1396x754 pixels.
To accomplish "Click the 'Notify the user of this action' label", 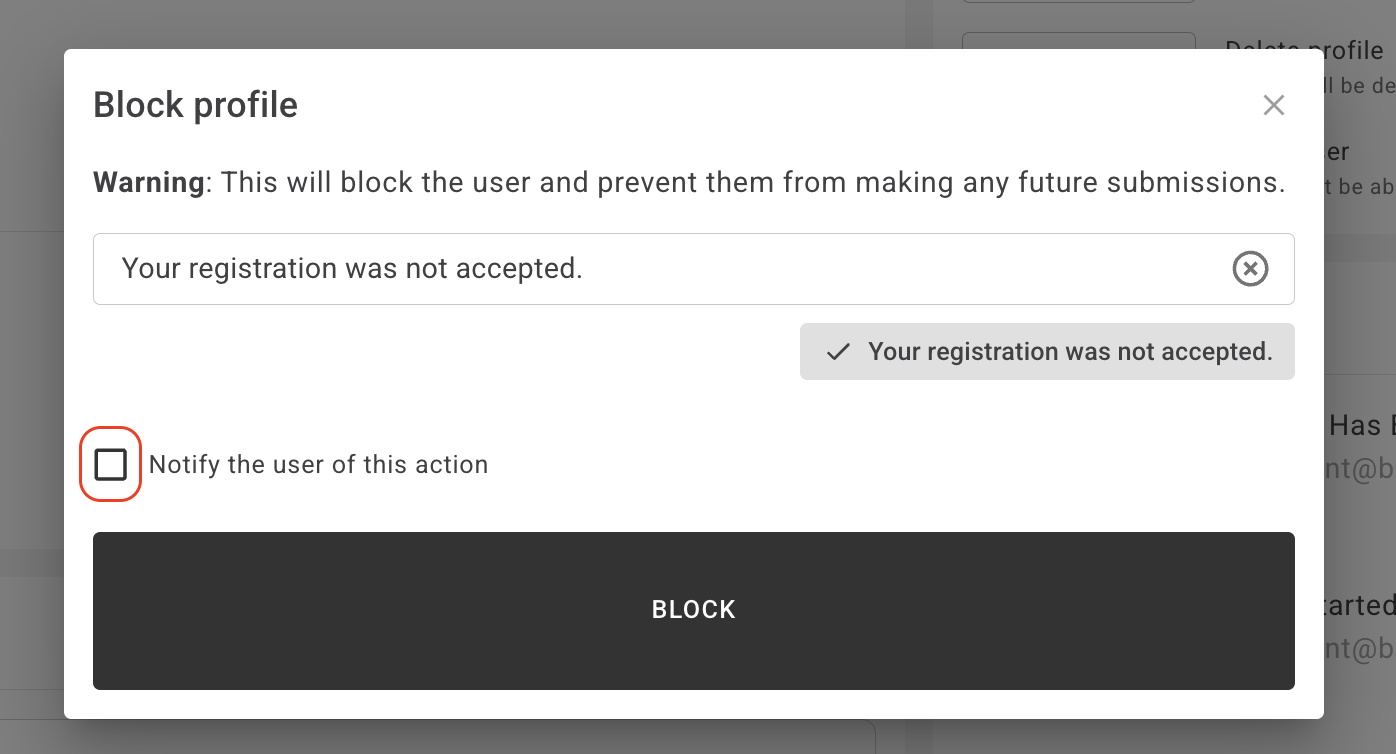I will click(318, 465).
